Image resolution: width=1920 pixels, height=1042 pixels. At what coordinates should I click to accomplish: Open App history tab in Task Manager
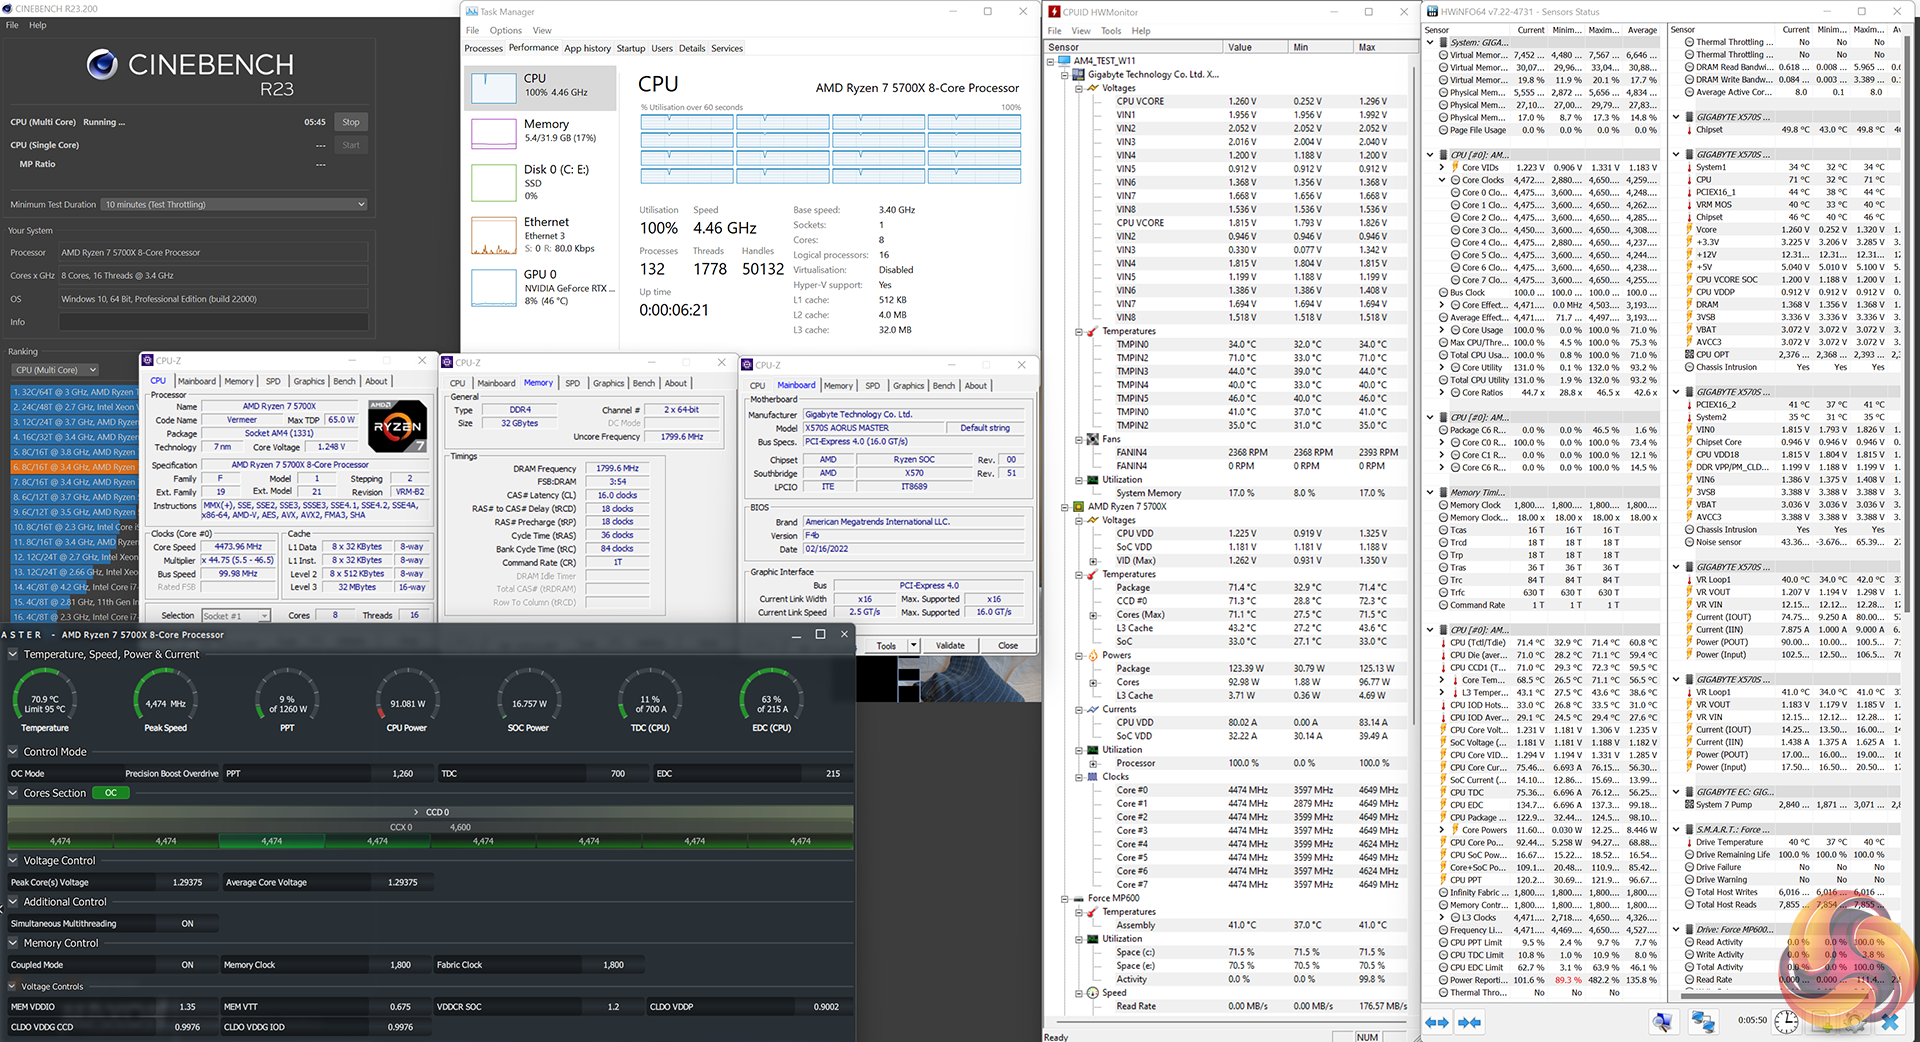click(587, 48)
